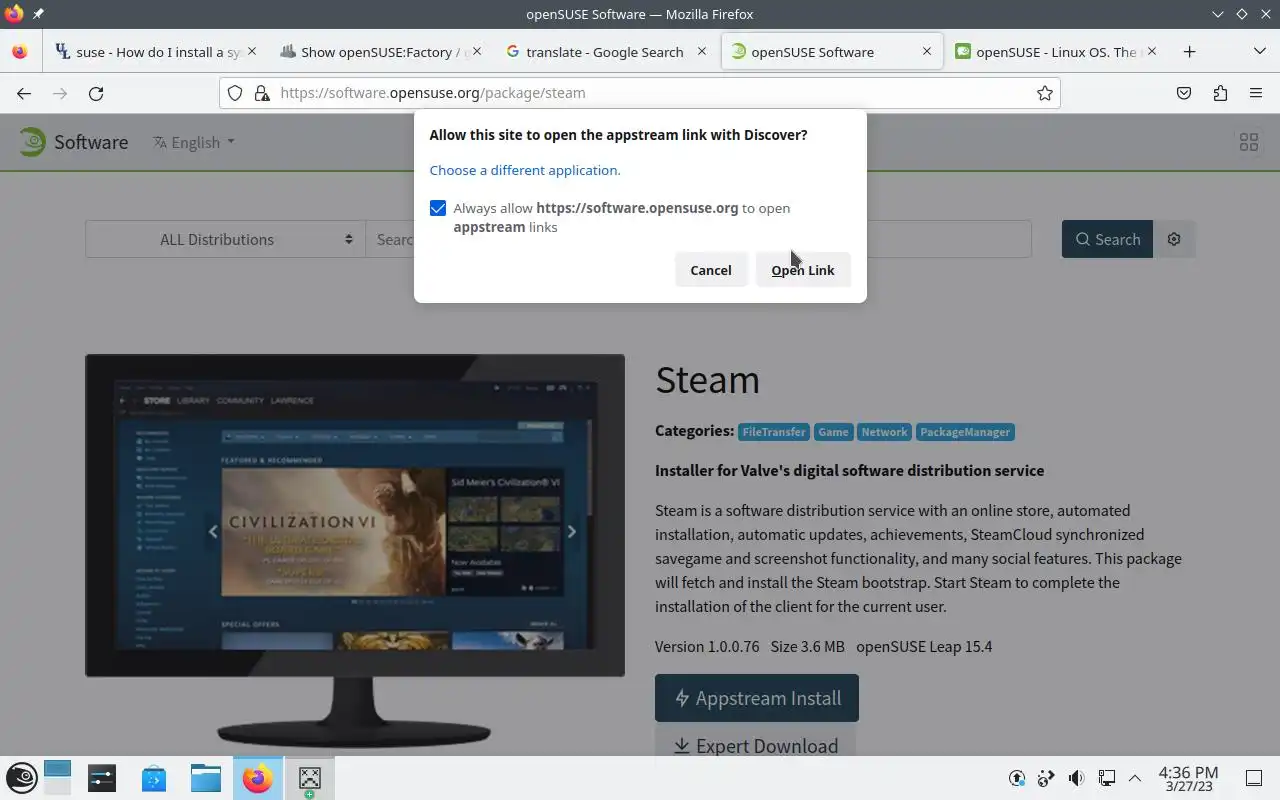Open the English language dropdown
This screenshot has width=1280, height=800.
(194, 142)
